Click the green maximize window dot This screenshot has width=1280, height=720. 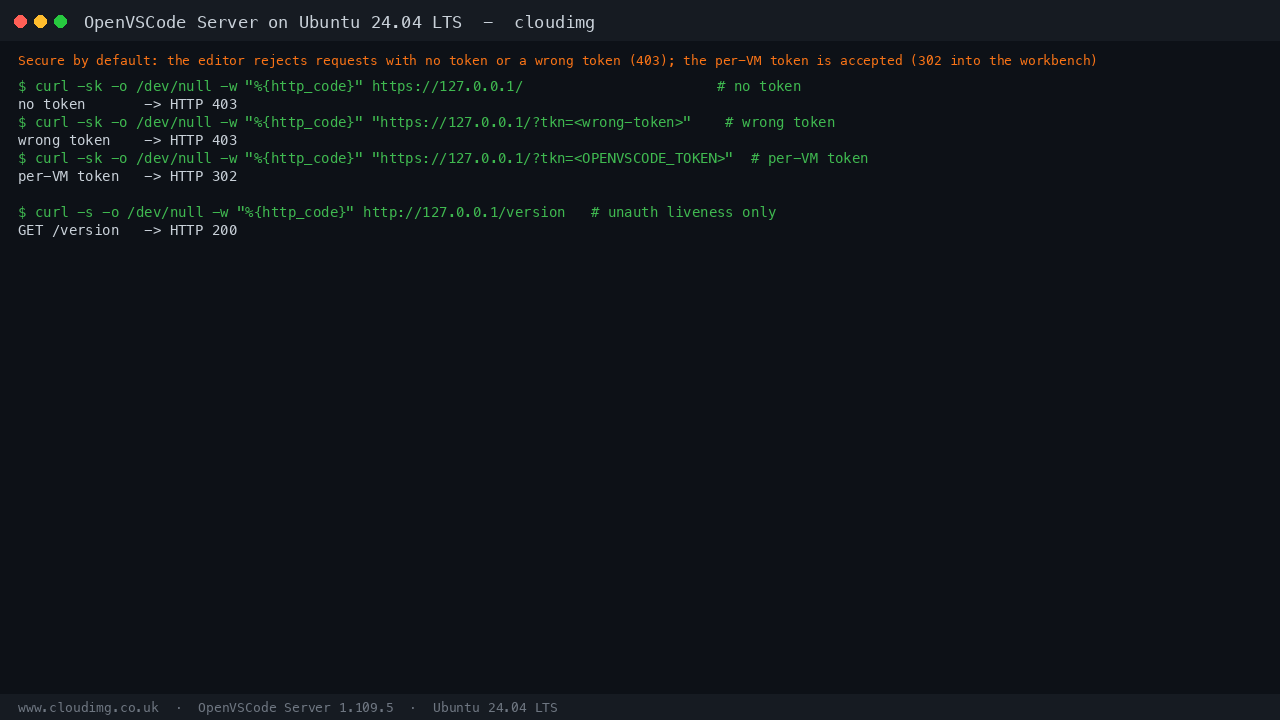point(60,21)
